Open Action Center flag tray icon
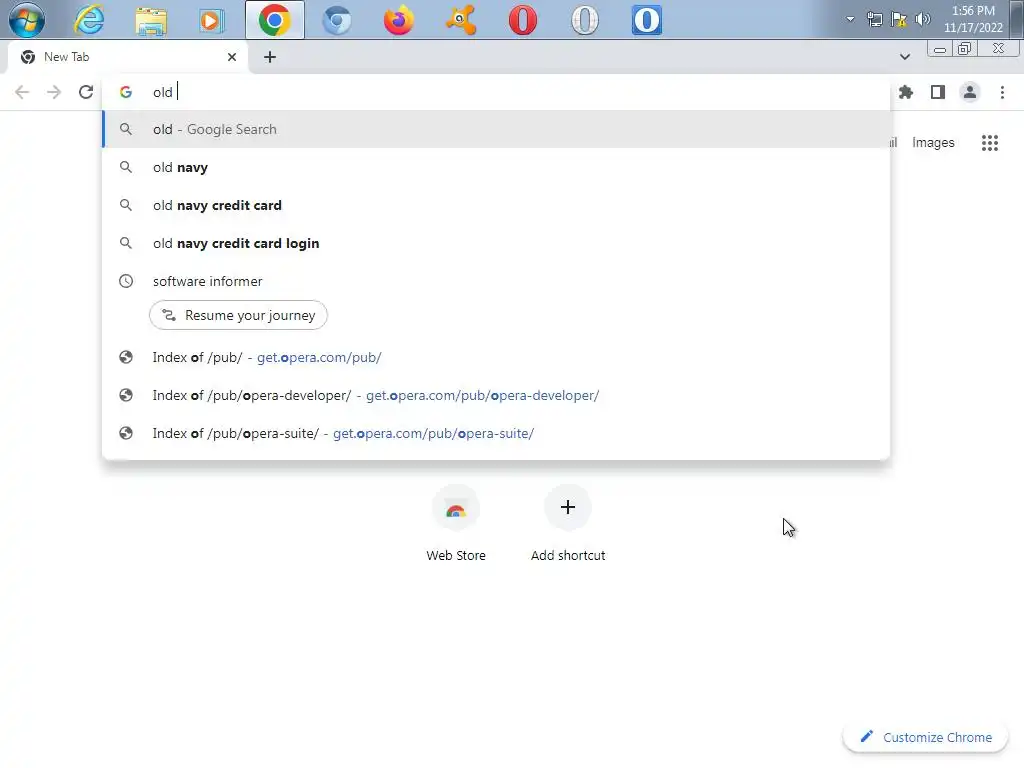This screenshot has height=768, width=1024. (x=899, y=19)
